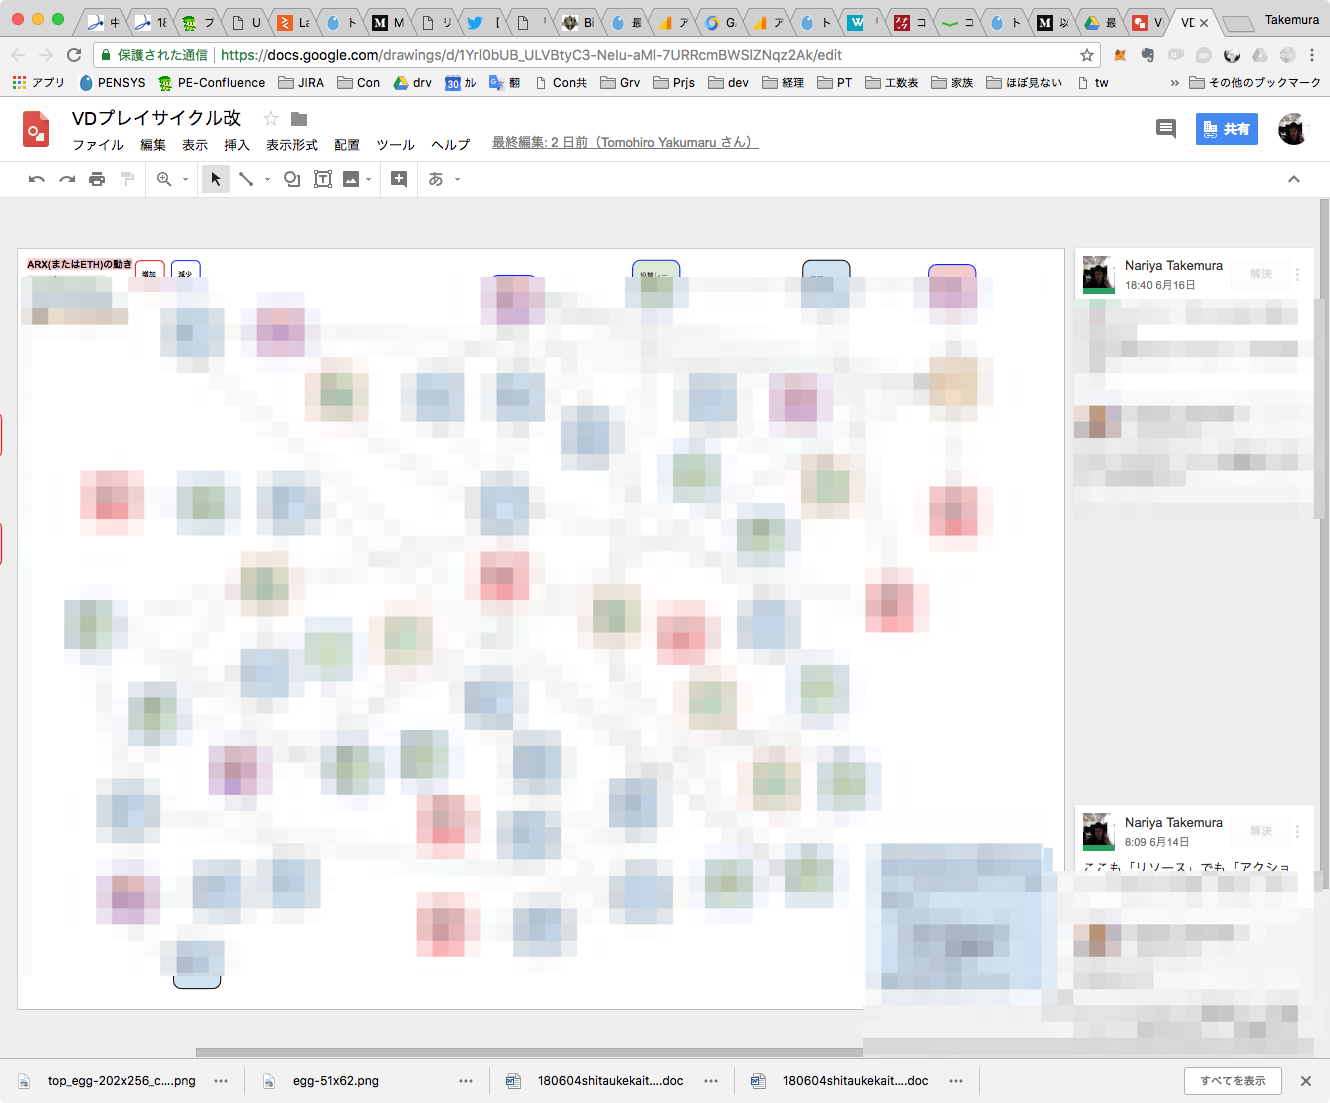Select the blue 減少 box on canvas
This screenshot has width=1330, height=1103.
pos(186,270)
